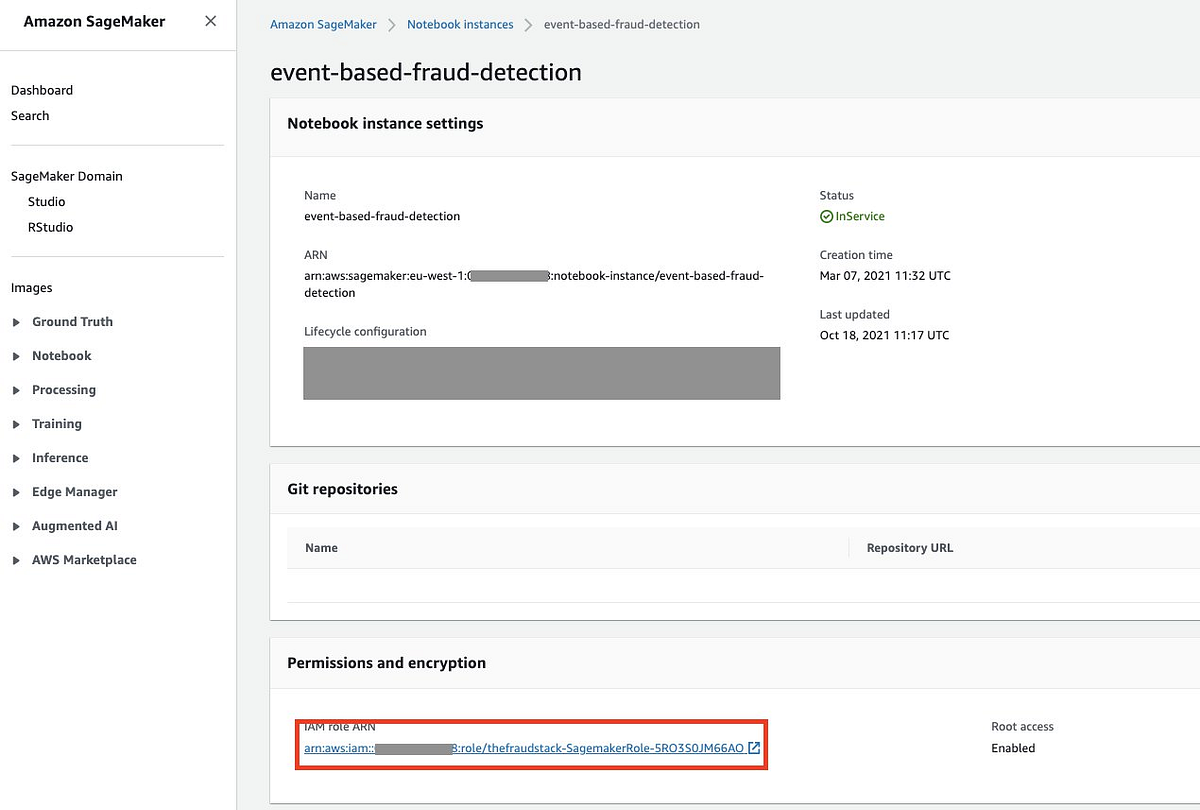This screenshot has width=1200, height=810.
Task: Click the Amazon SageMaker sidebar heading
Action: pyautogui.click(x=92, y=20)
